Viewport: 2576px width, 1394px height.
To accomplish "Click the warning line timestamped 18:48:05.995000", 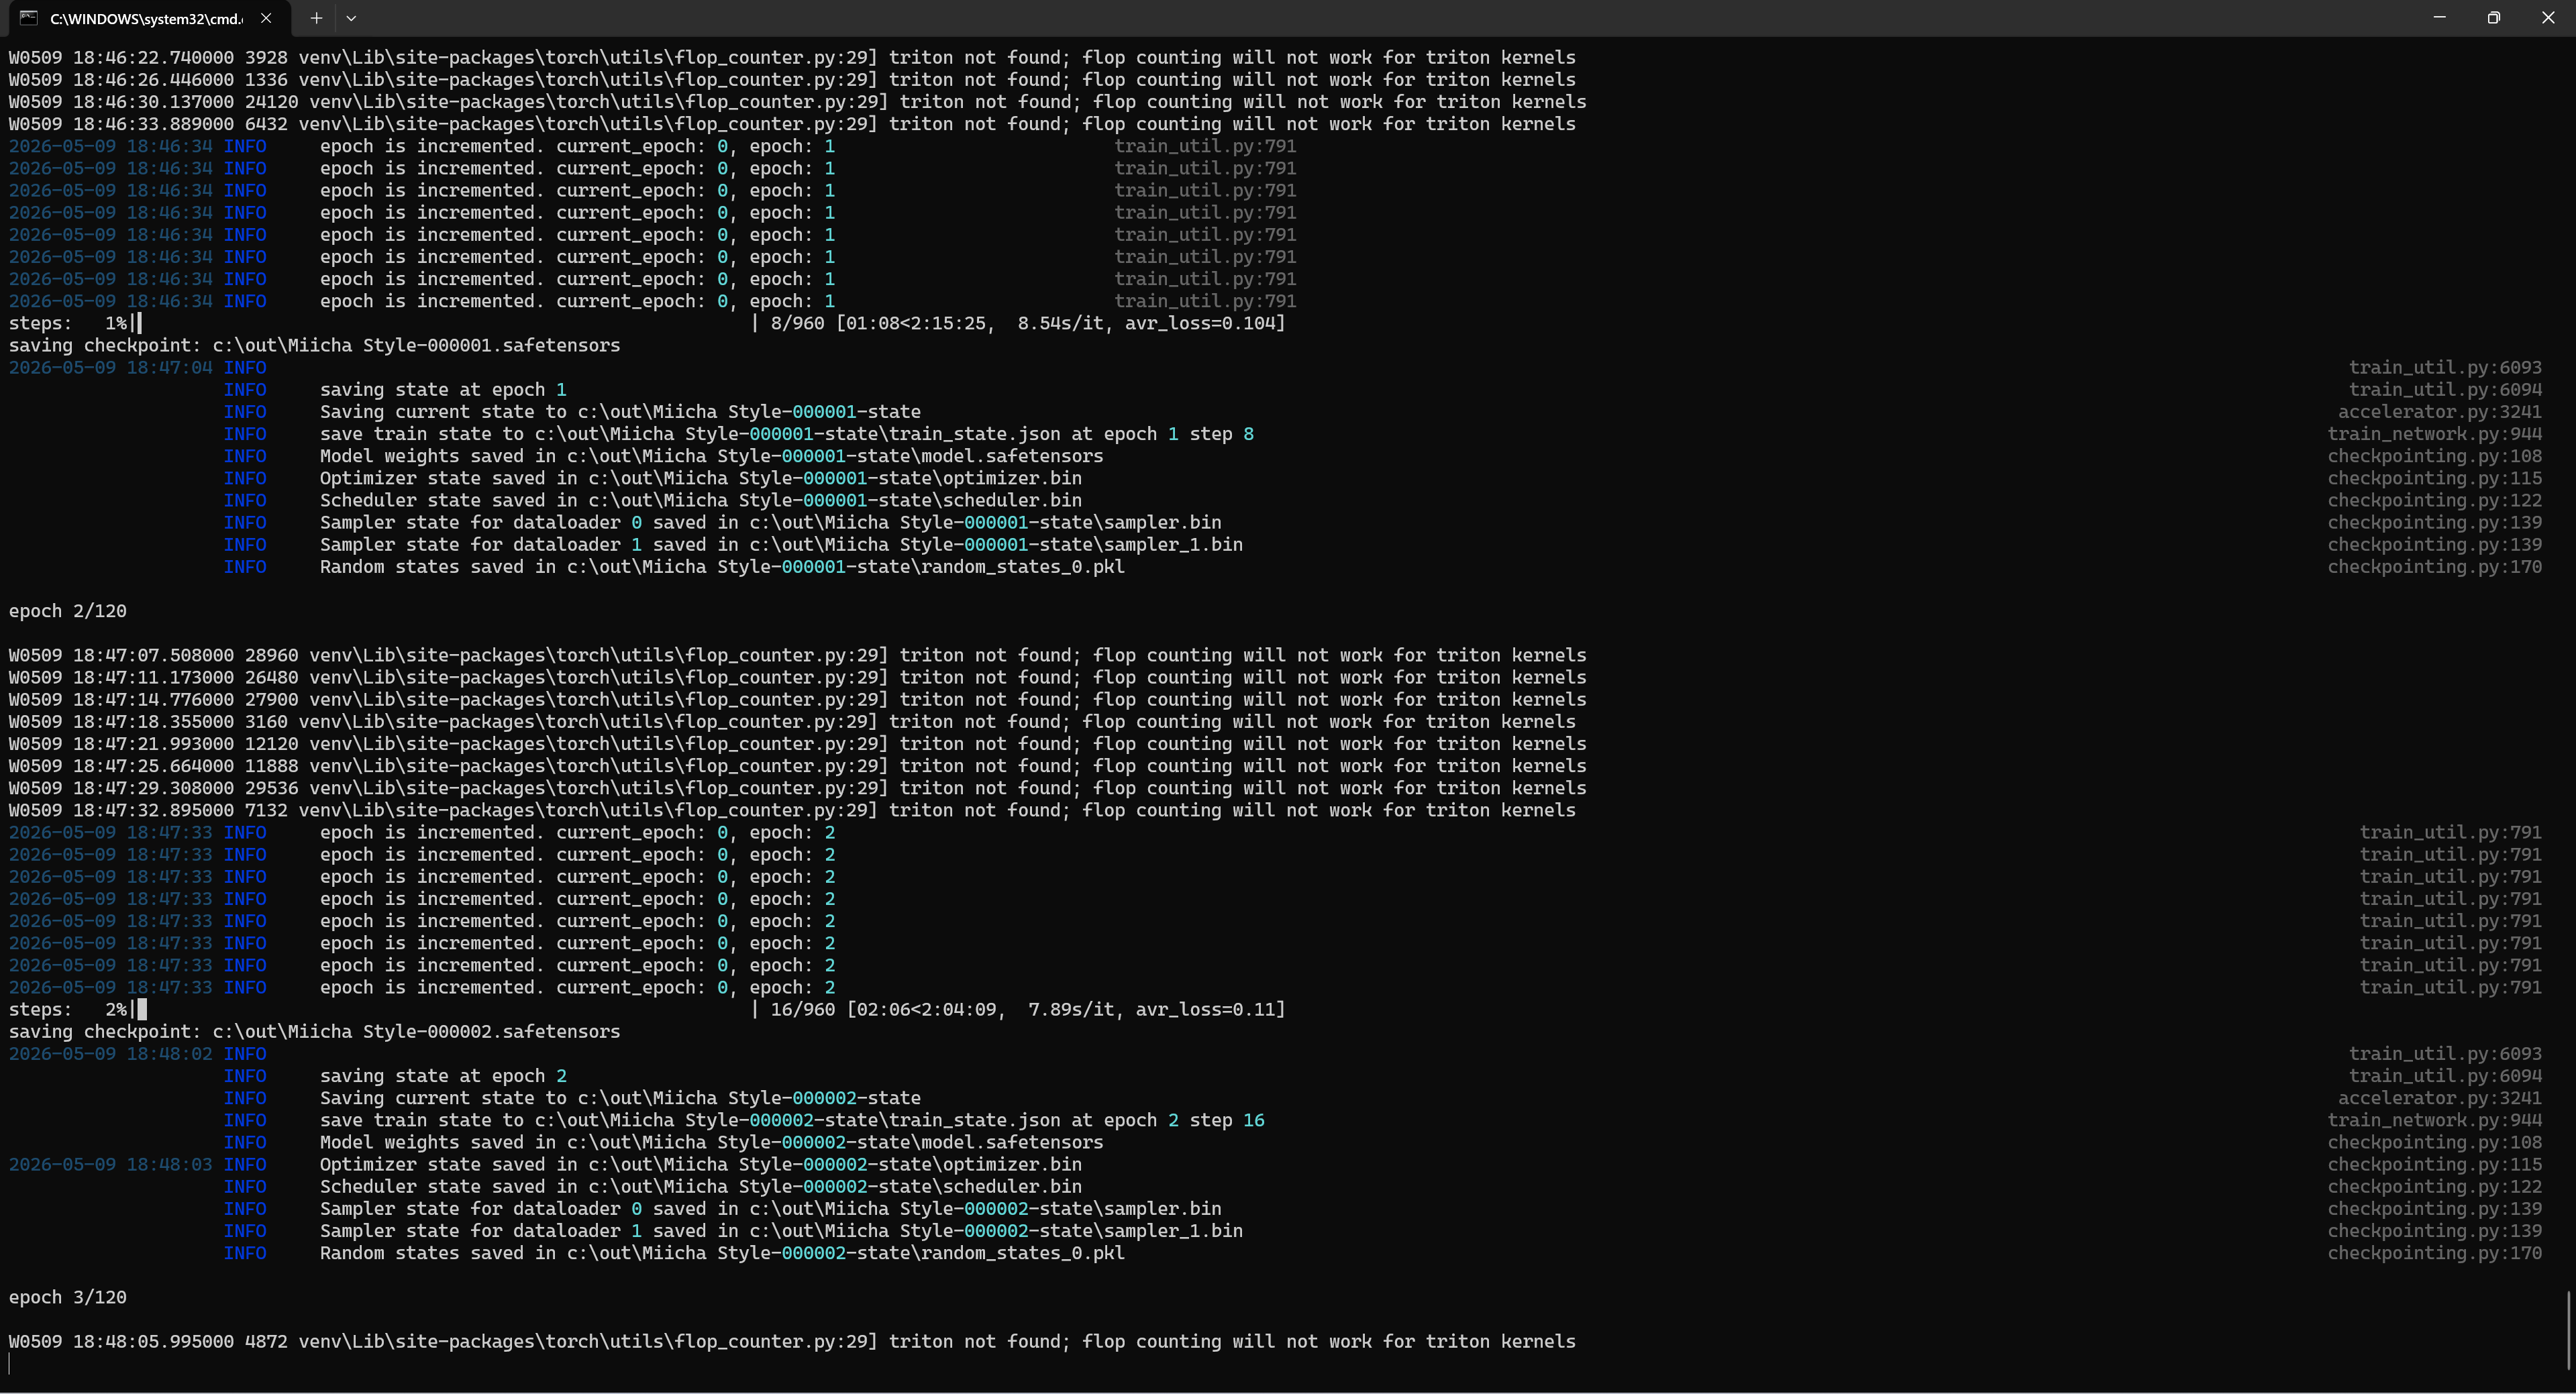I will click(792, 1342).
